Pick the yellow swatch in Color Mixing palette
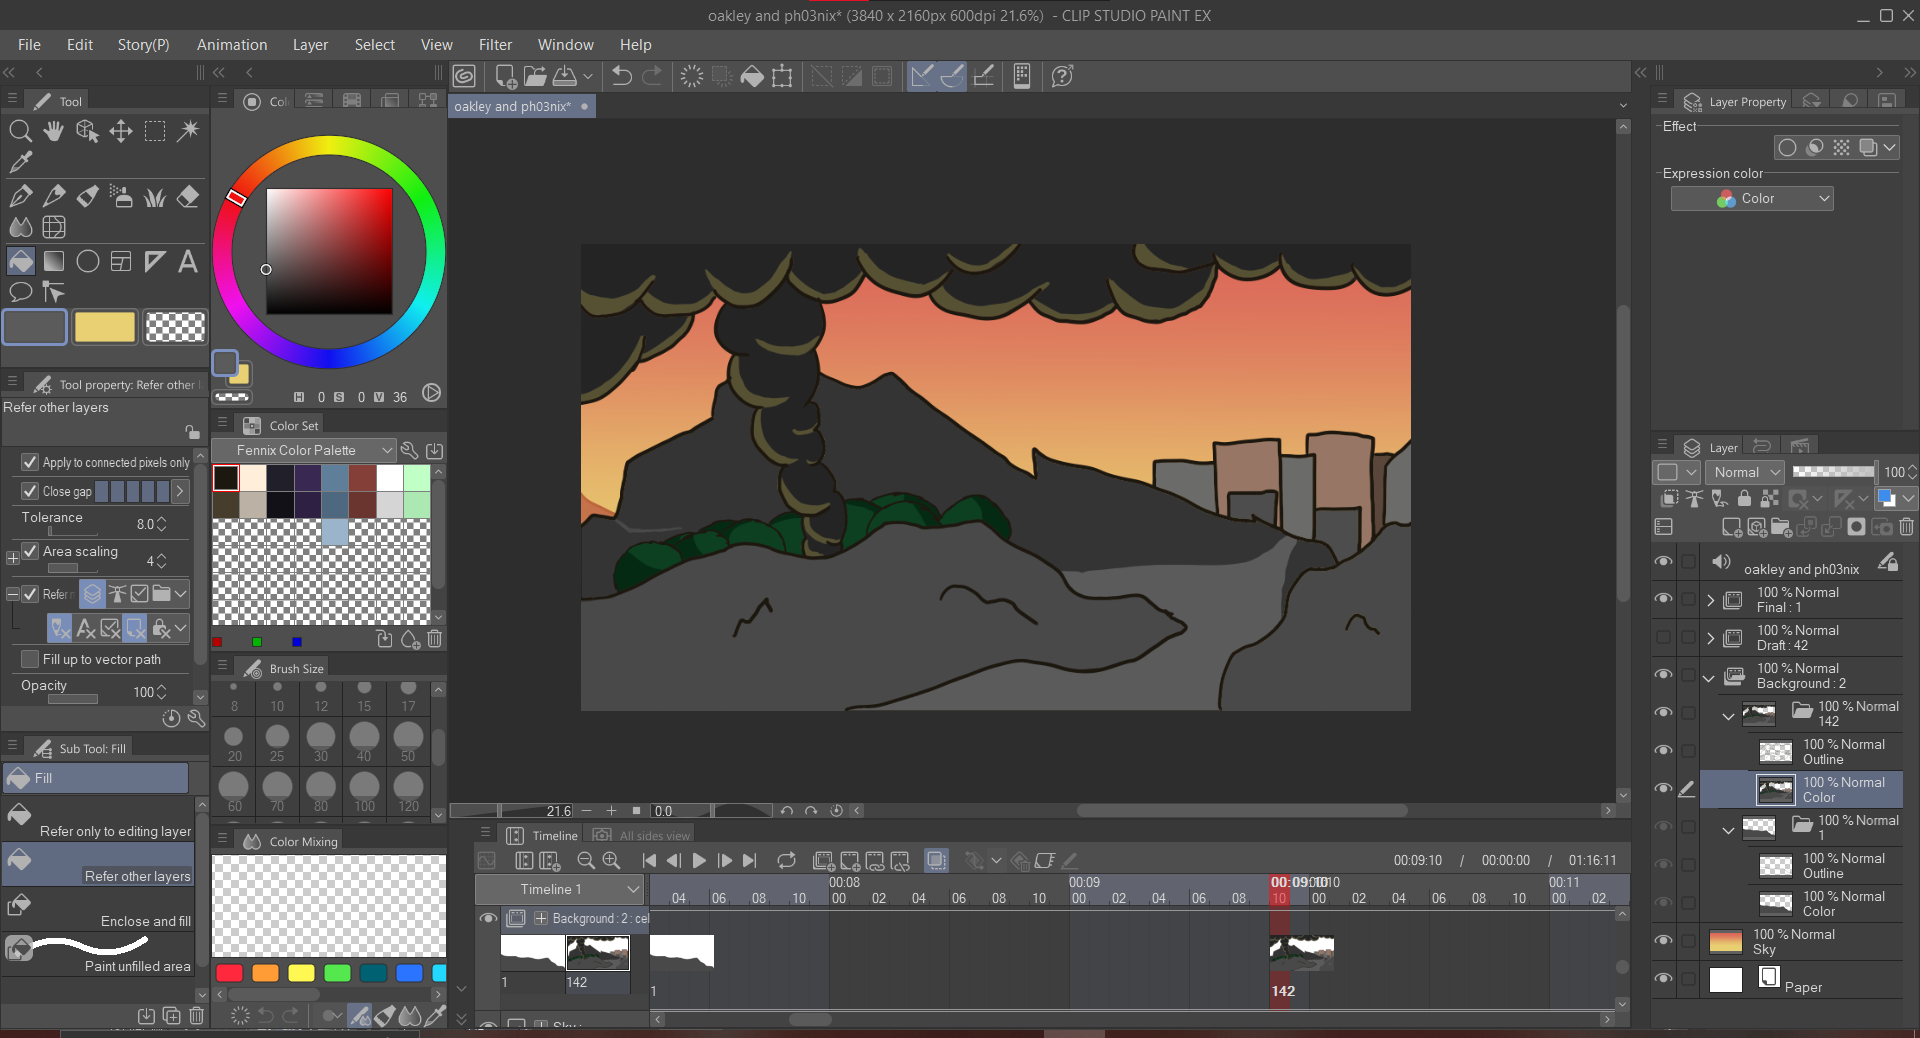Screen dimensions: 1920x1038 pyautogui.click(x=301, y=974)
